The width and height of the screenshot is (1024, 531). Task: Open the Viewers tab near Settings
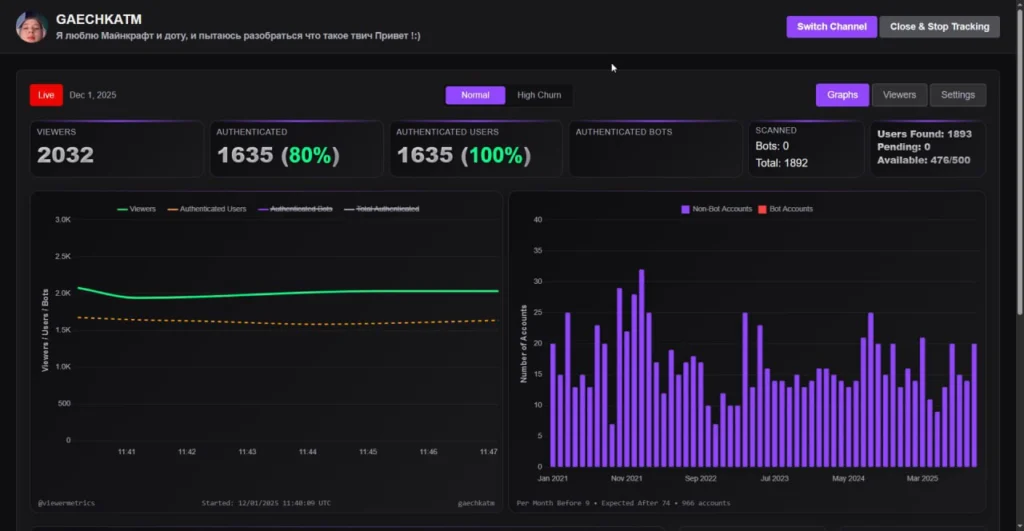click(x=899, y=95)
